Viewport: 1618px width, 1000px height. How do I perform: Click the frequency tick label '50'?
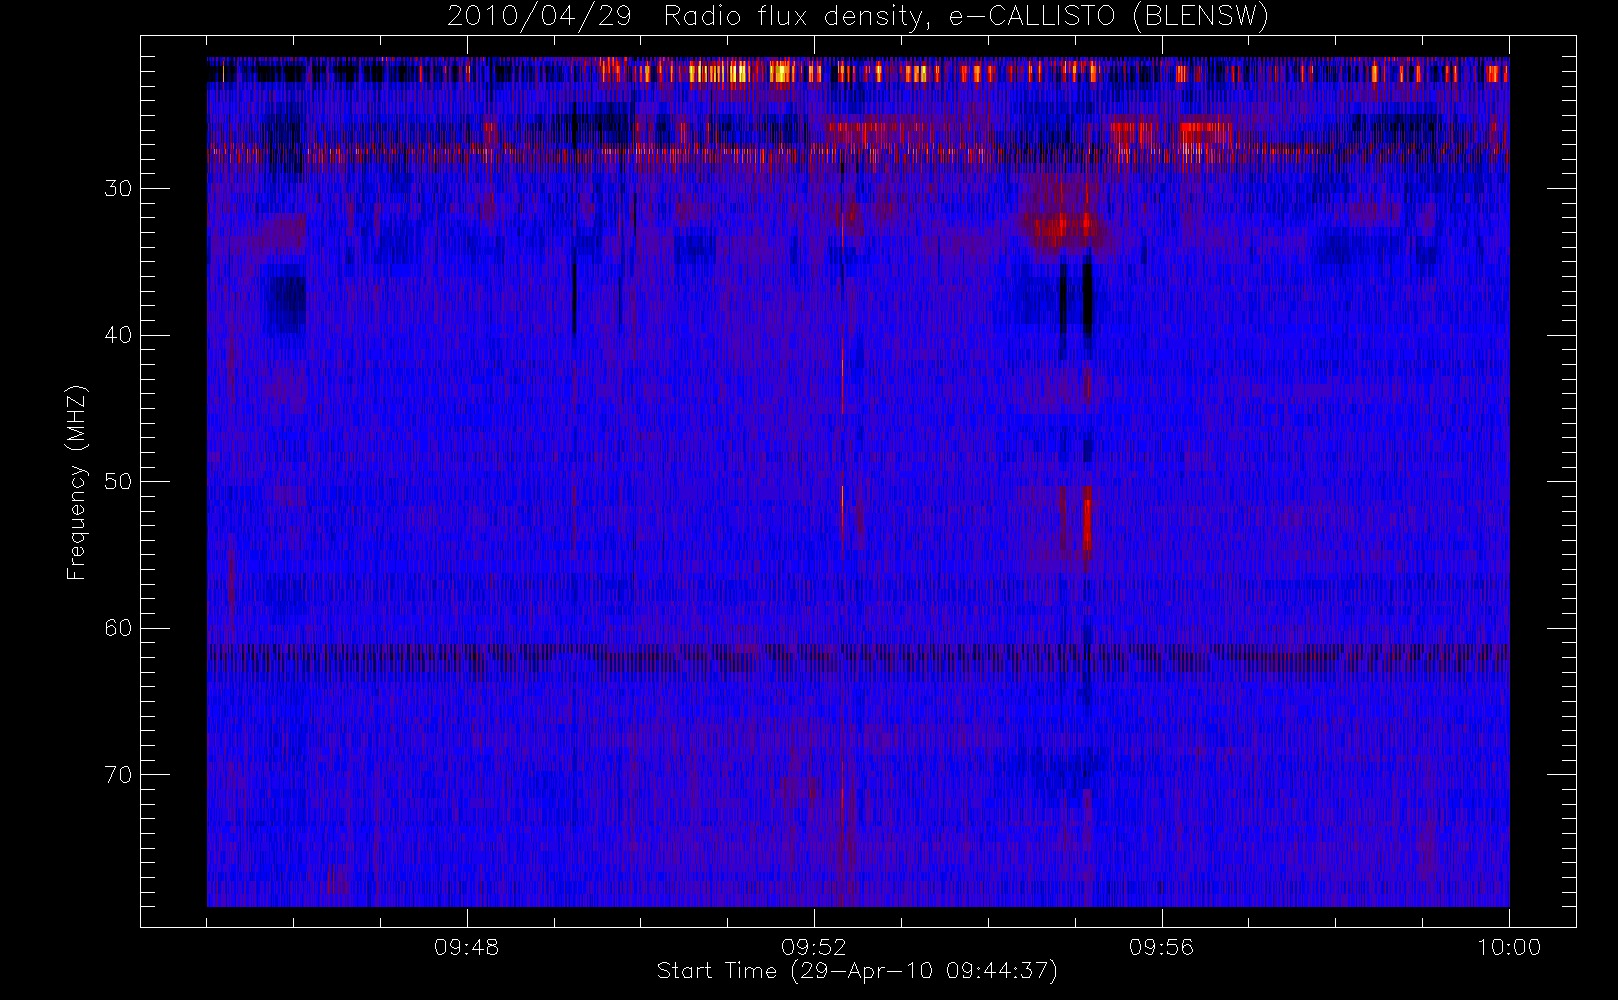[118, 482]
